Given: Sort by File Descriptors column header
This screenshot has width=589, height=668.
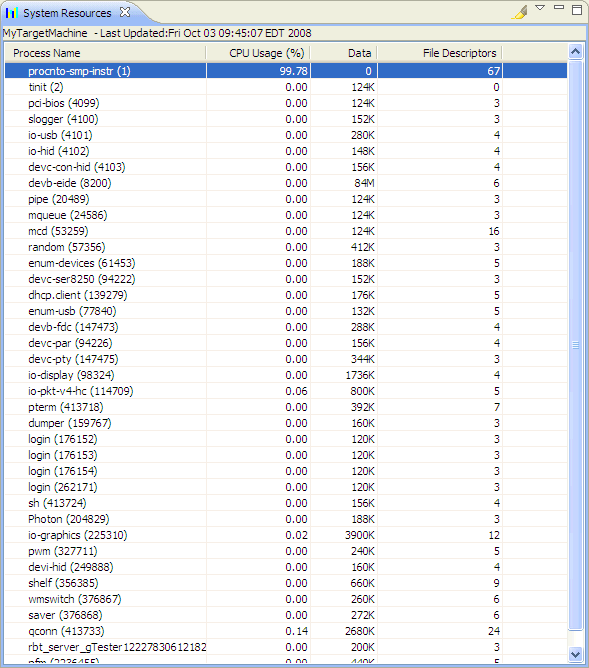Looking at the screenshot, I should [440, 53].
